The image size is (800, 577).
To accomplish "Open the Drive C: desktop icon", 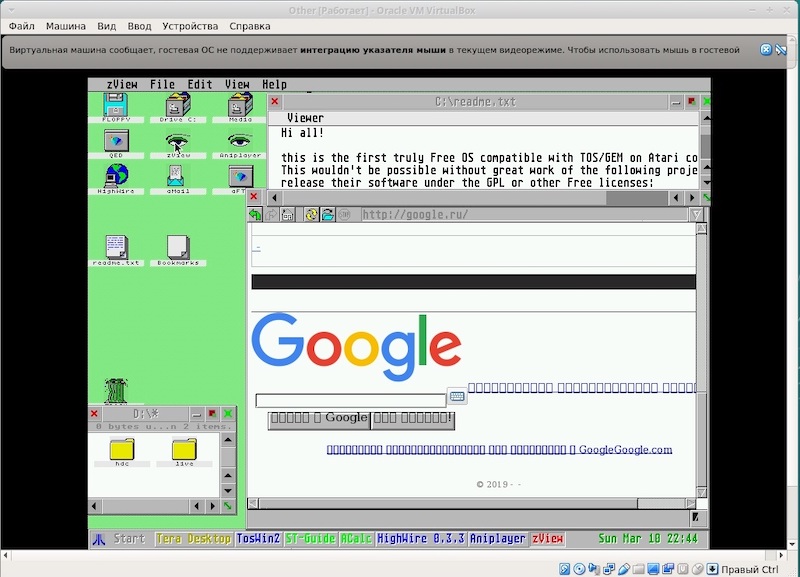I will pyautogui.click(x=178, y=105).
